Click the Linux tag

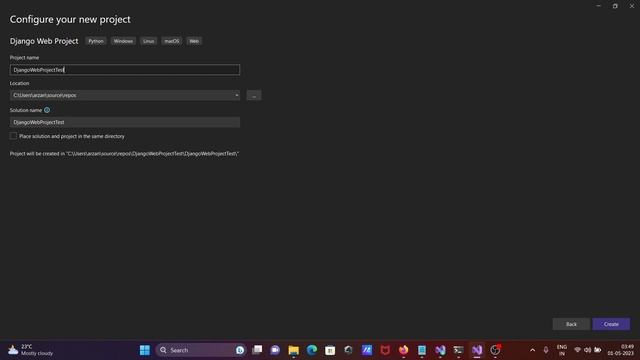(x=149, y=41)
